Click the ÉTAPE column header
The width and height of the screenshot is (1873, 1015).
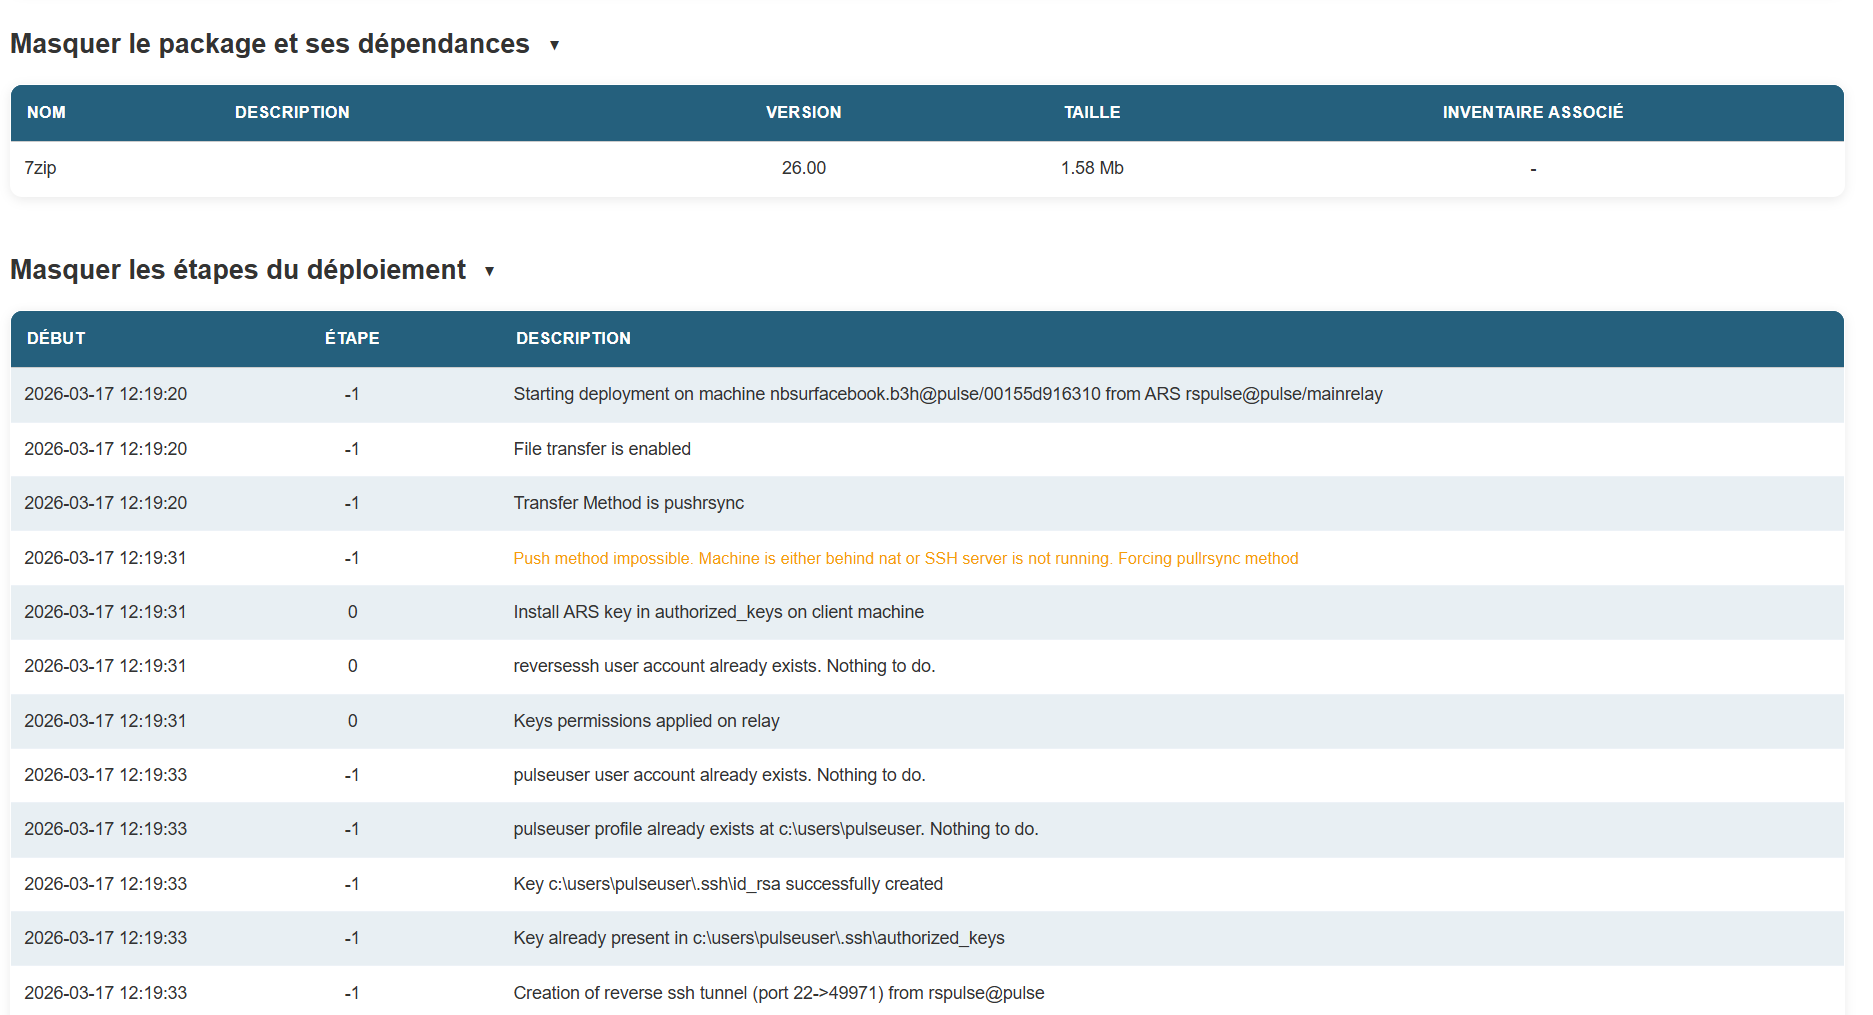352,338
